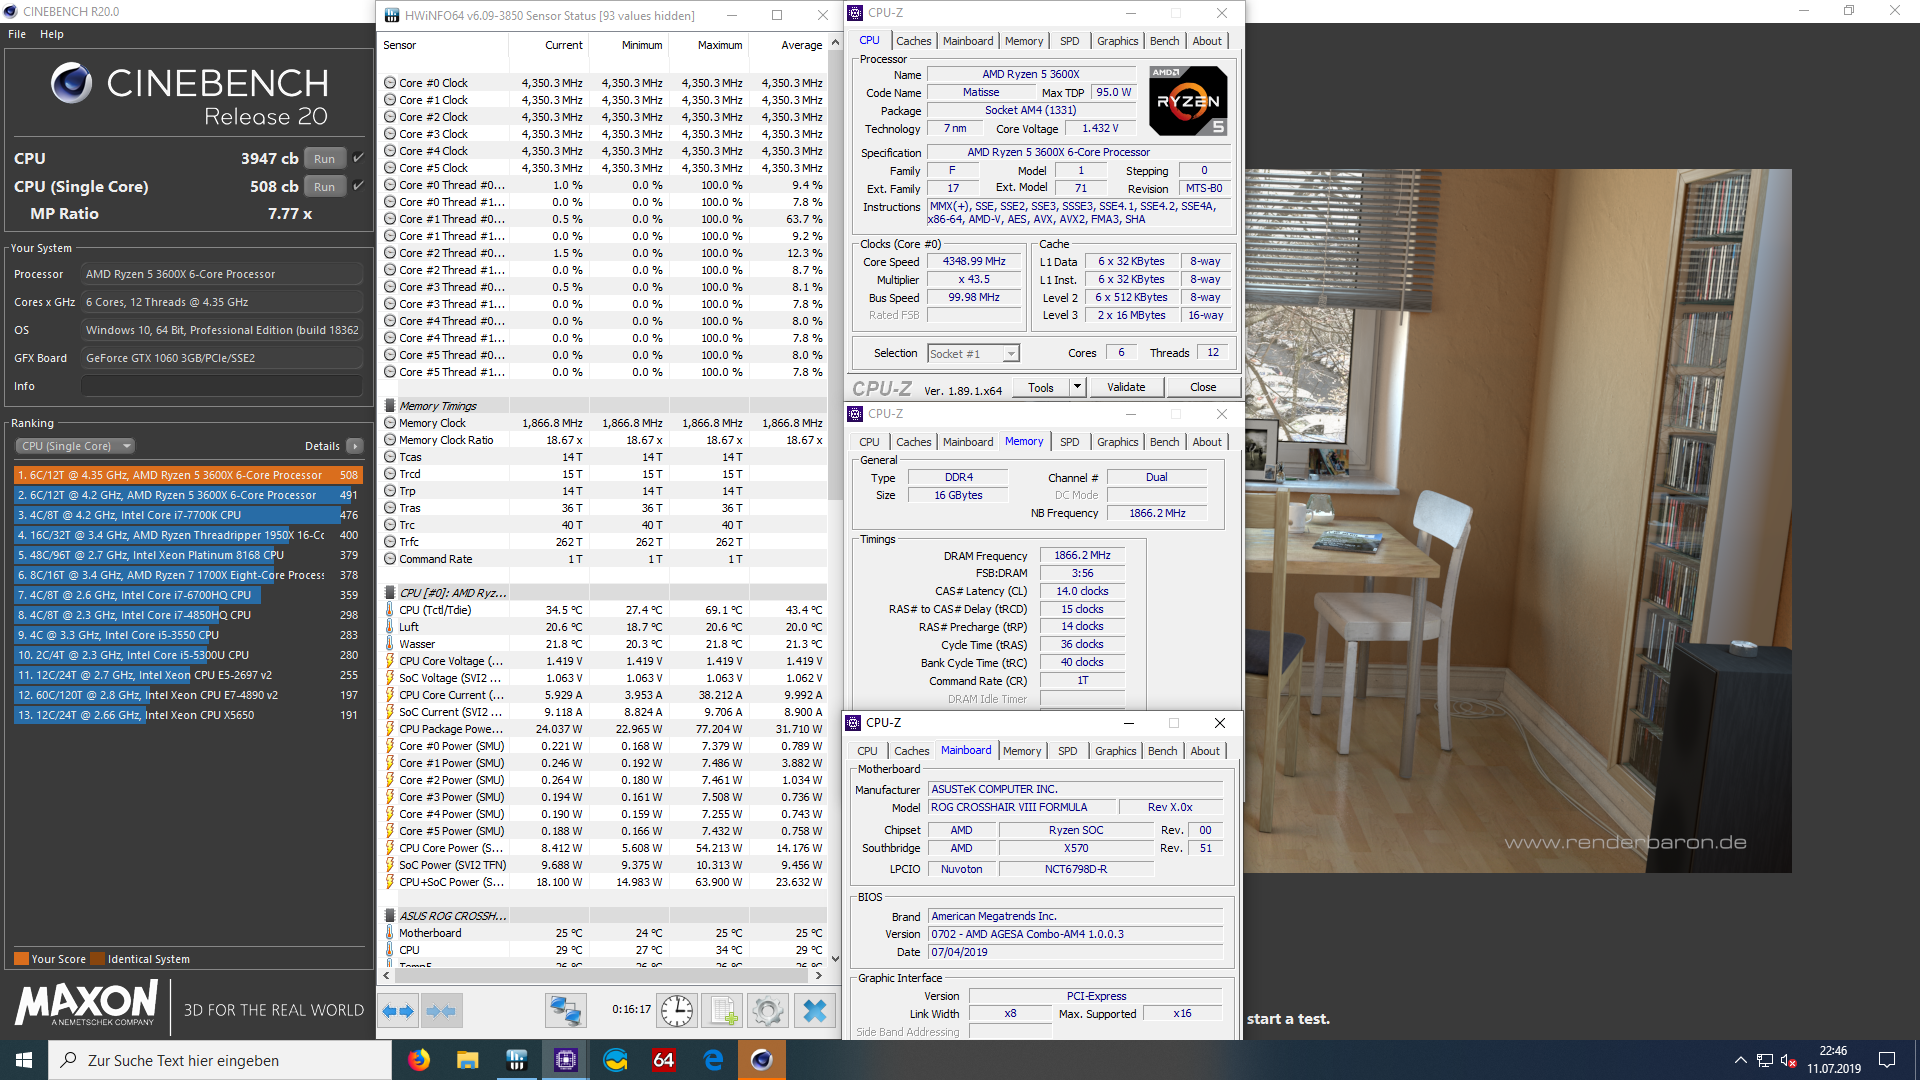Viewport: 1920px width, 1080px height.
Task: Click the blue X close sensors icon
Action: pos(814,1011)
